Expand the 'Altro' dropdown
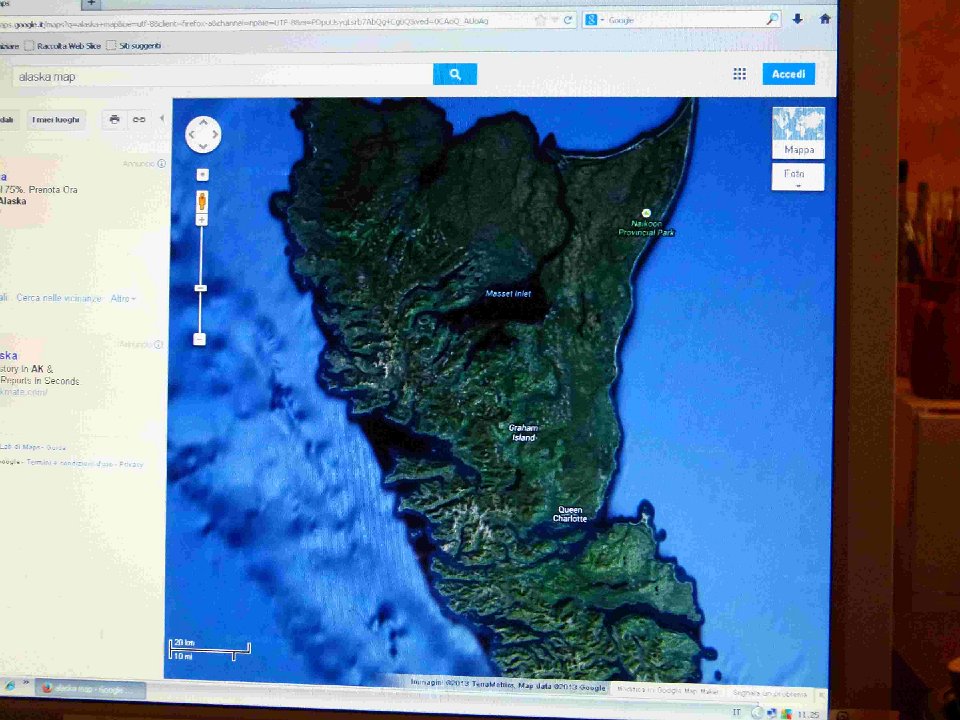Screen dimensions: 960x720 pyautogui.click(x=123, y=299)
